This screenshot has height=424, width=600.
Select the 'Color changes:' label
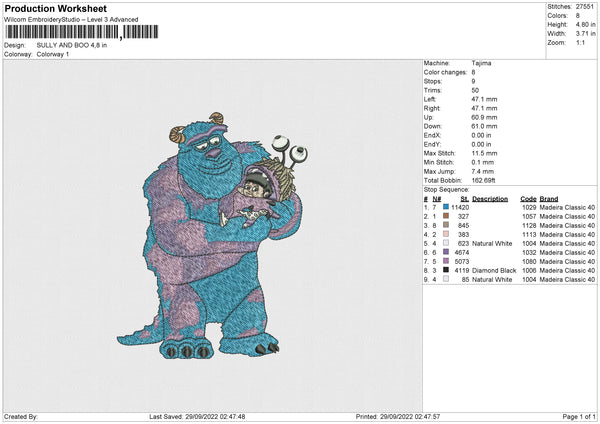coord(445,72)
